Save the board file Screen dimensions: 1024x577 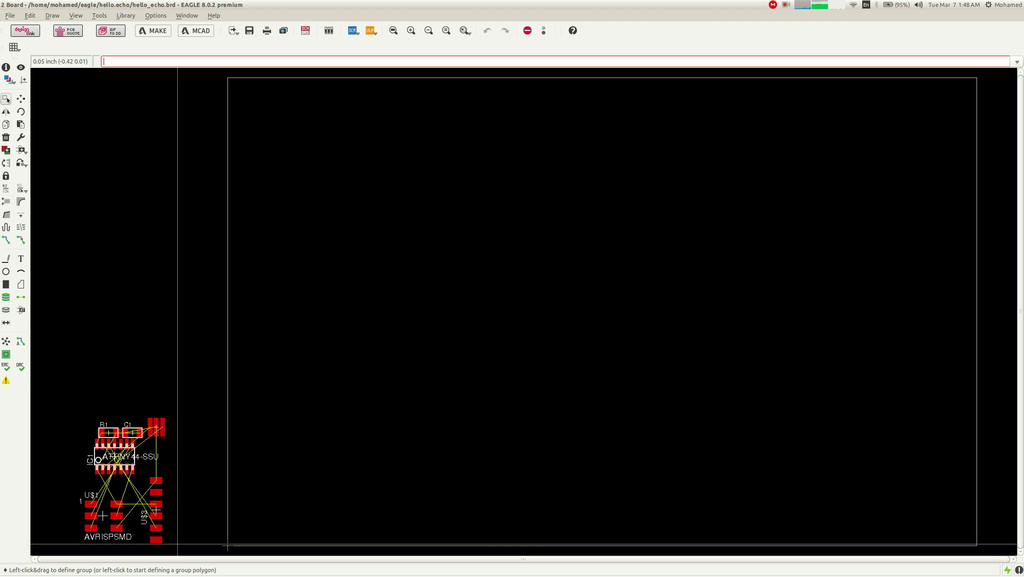click(249, 31)
